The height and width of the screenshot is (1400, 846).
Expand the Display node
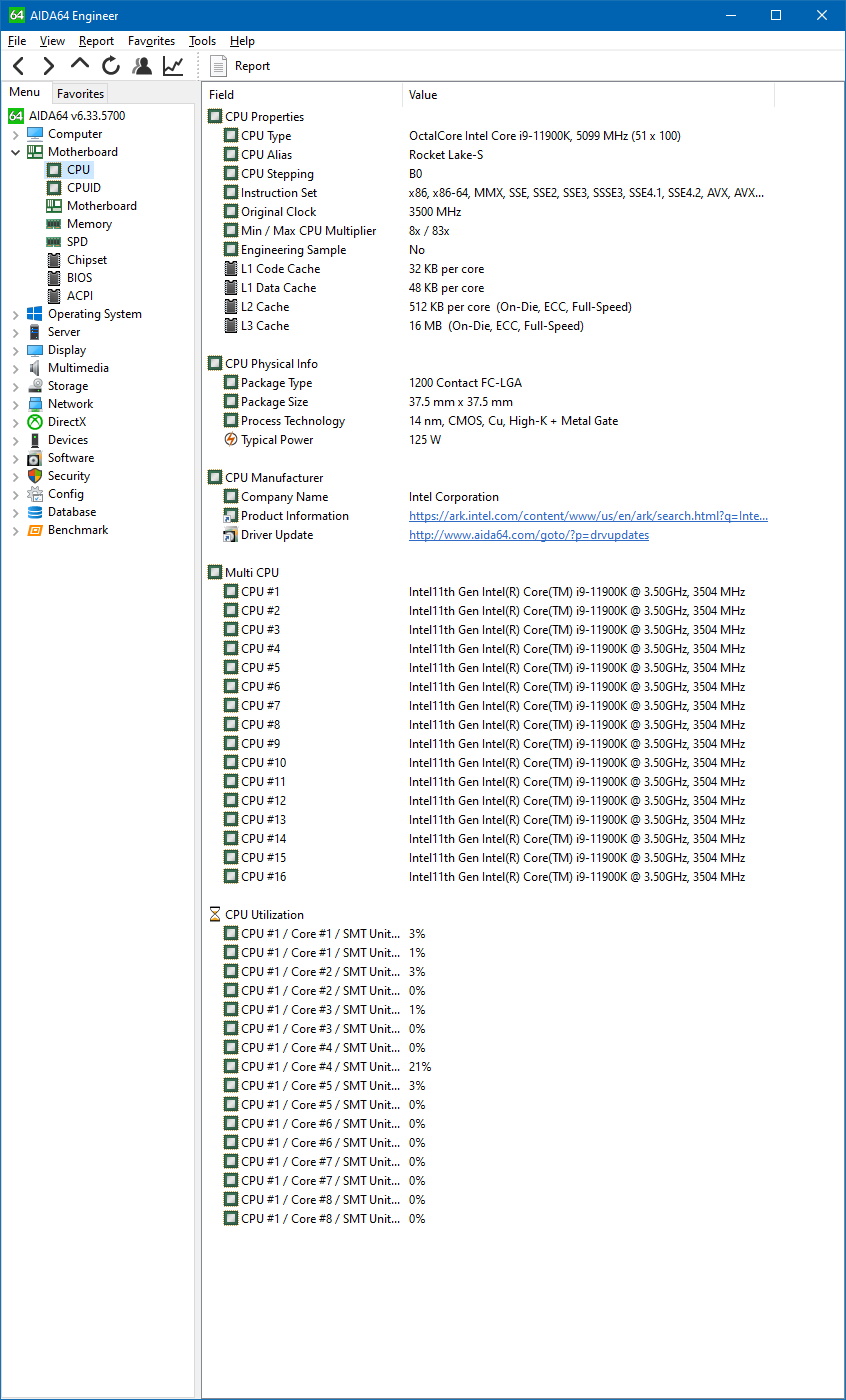pos(15,350)
